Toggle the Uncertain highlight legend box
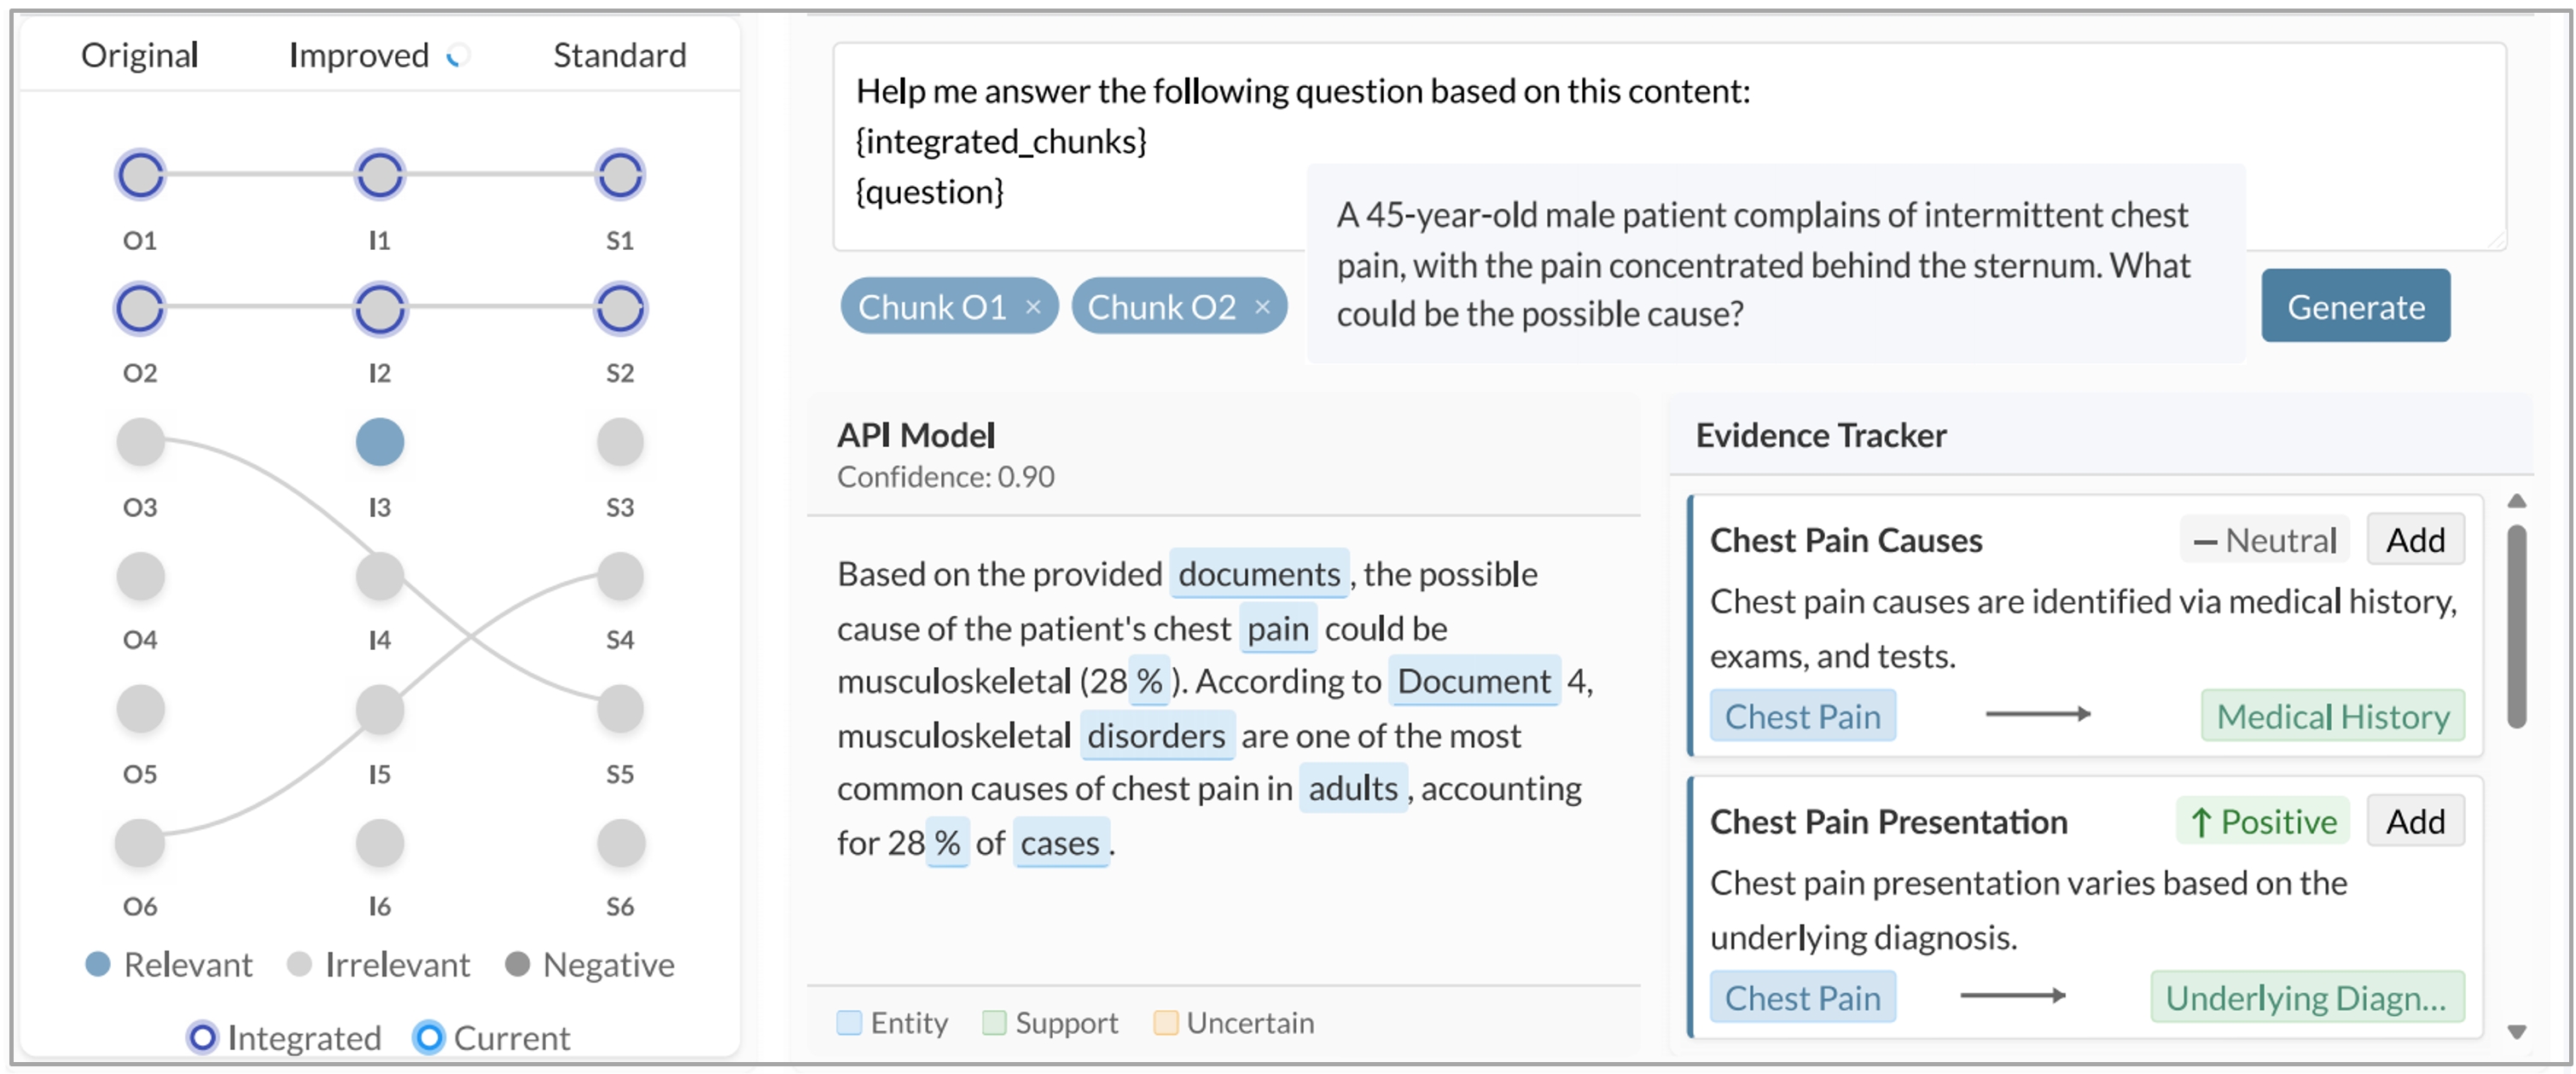 (x=1165, y=1022)
